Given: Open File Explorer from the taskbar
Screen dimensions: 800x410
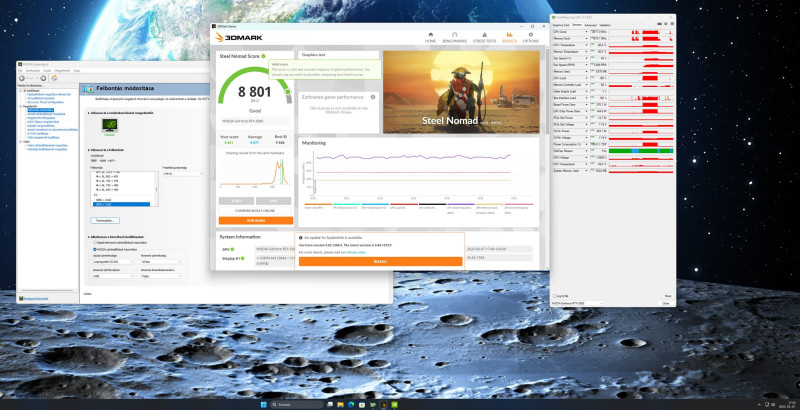Looking at the screenshot, I should [x=340, y=405].
